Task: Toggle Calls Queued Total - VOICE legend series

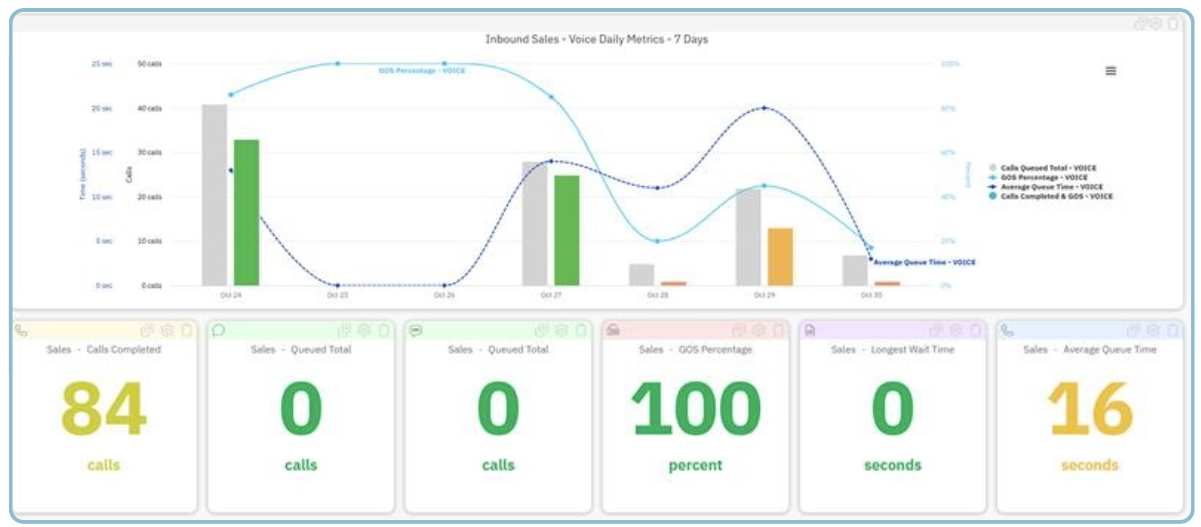Action: [x=1050, y=168]
